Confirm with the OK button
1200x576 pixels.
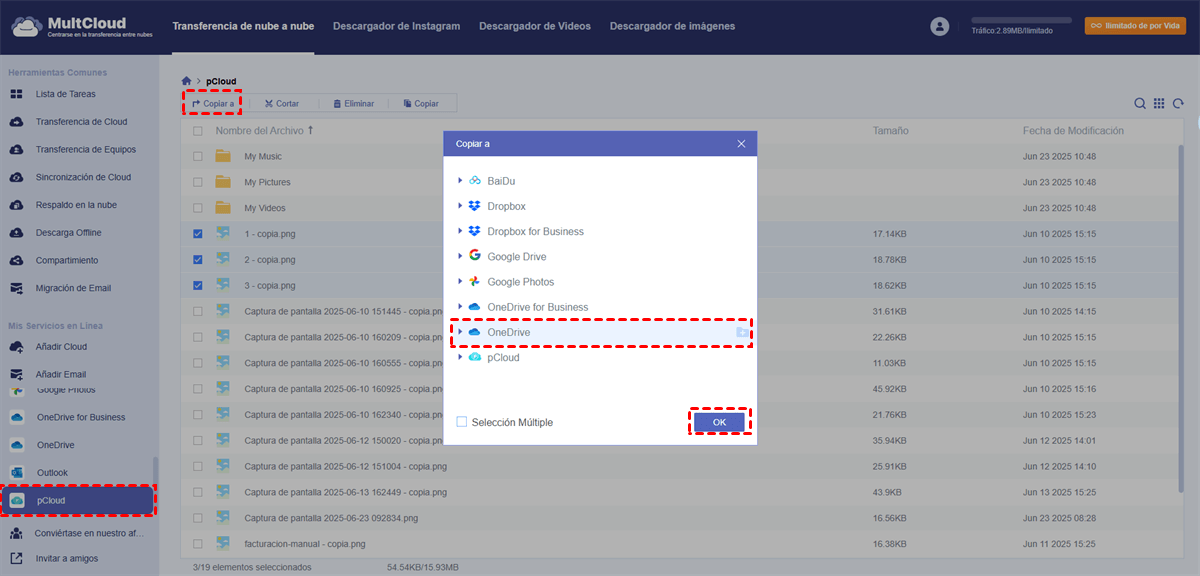(719, 422)
